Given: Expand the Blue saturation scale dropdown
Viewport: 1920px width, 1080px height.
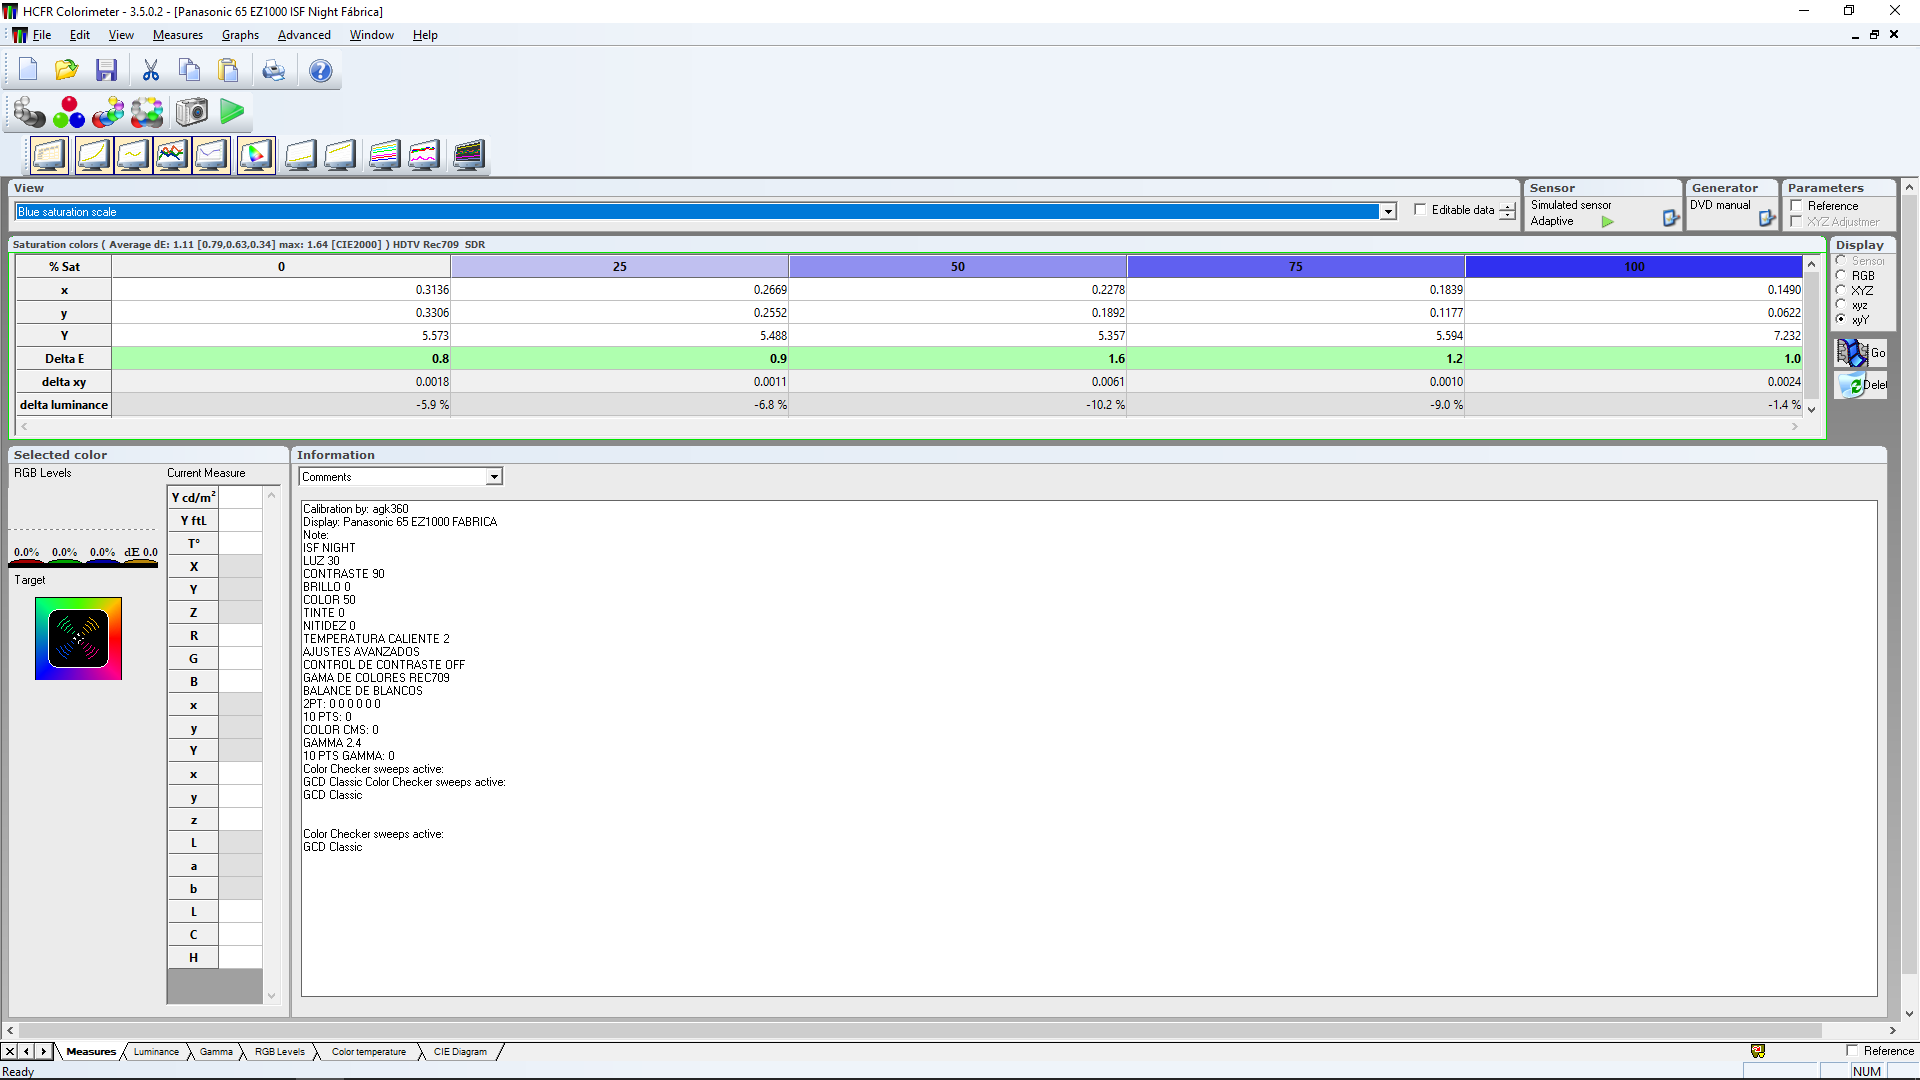Looking at the screenshot, I should tap(1388, 212).
